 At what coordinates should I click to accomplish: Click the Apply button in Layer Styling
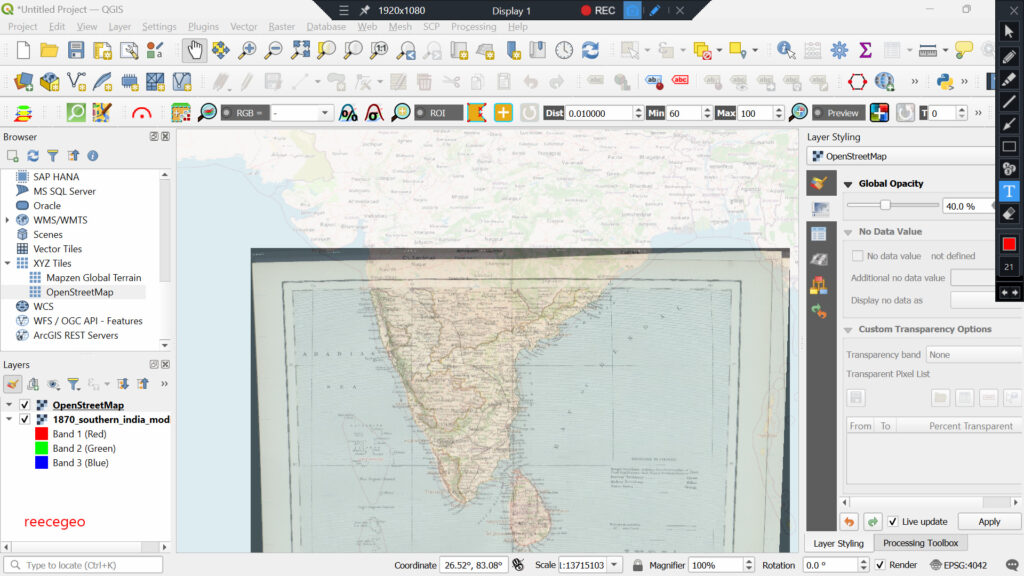(989, 522)
